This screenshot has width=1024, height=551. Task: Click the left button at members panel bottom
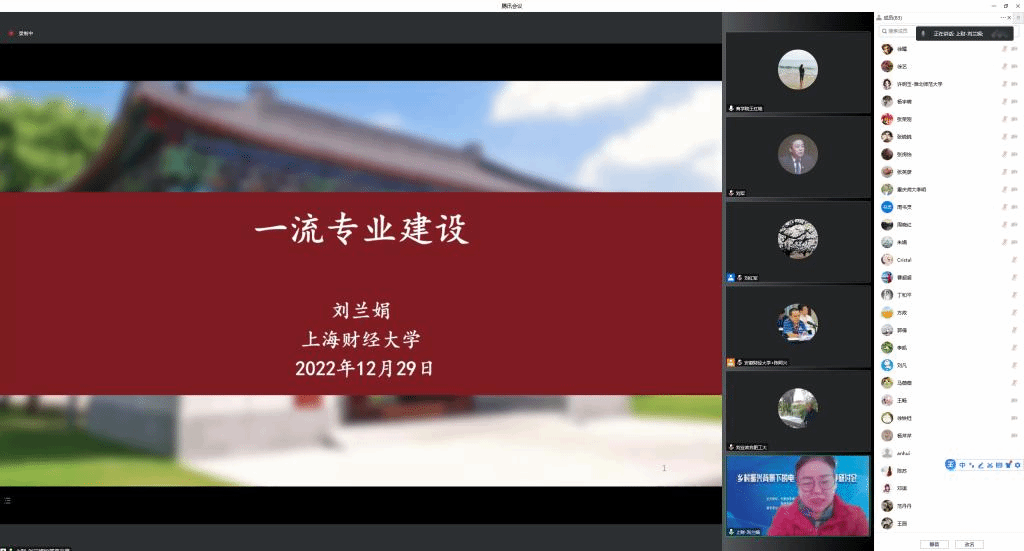click(935, 544)
